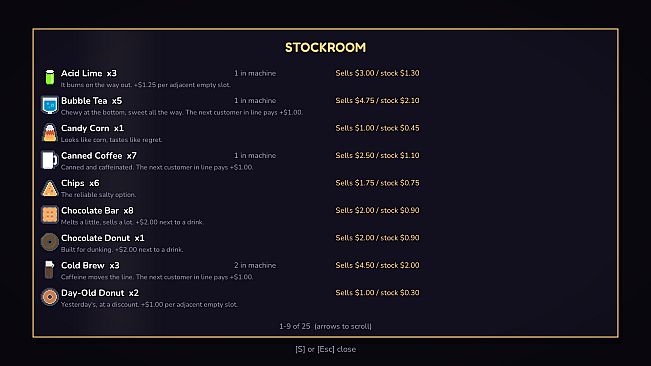The height and width of the screenshot is (366, 651).
Task: Click the STOCKROOM title heading
Action: point(326,48)
